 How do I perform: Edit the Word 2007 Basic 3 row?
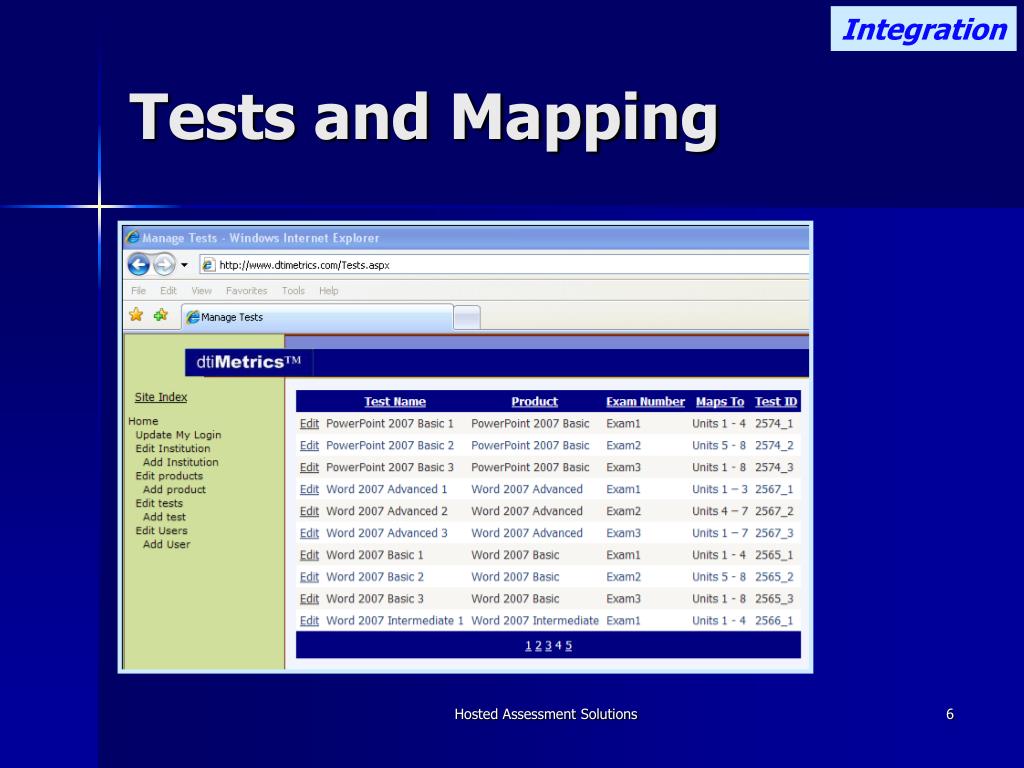tap(309, 599)
